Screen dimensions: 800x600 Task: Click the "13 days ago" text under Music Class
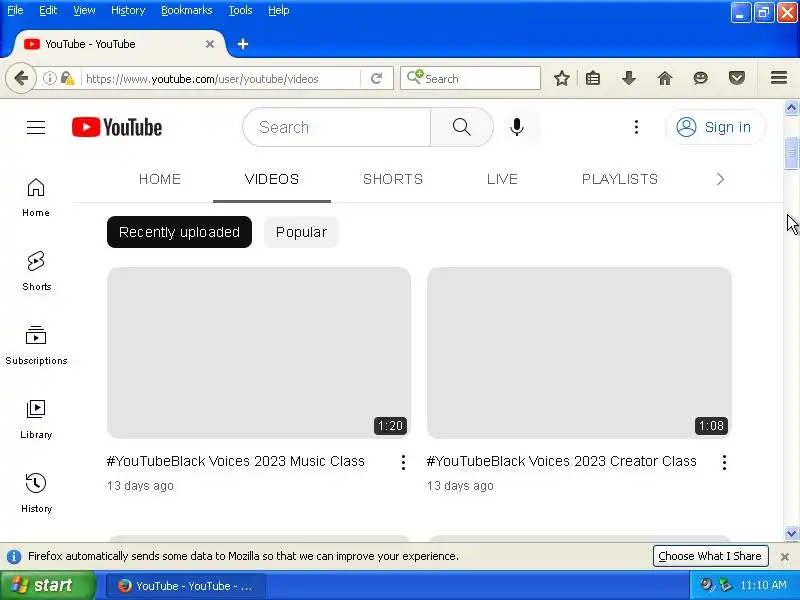[x=140, y=486]
